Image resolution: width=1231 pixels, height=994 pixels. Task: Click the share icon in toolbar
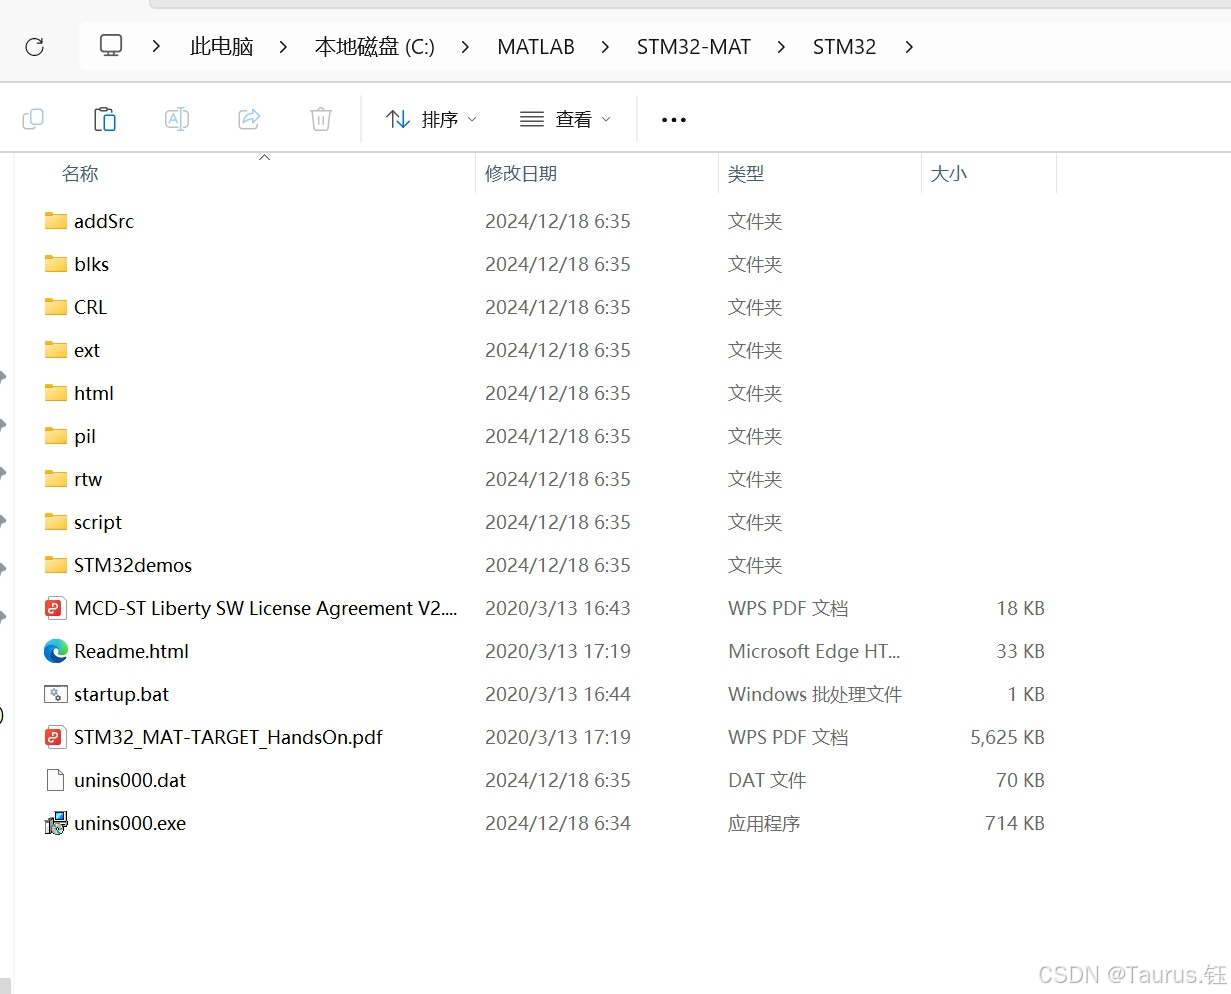click(249, 119)
